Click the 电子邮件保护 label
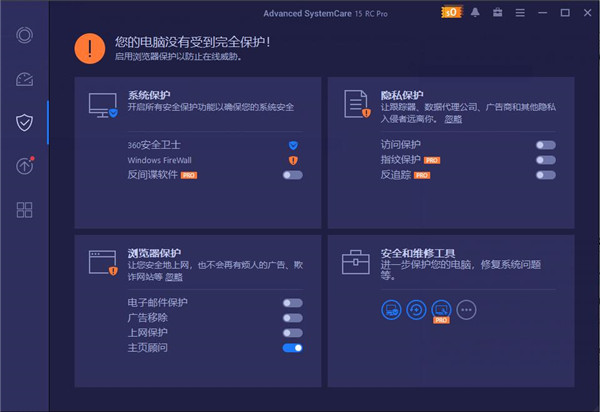This screenshot has width=600, height=412. tap(157, 303)
